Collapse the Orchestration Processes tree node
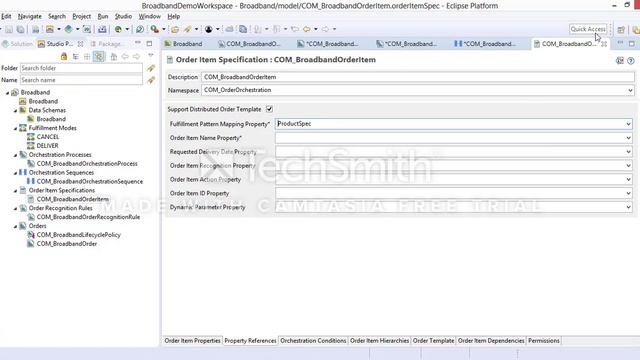The height and width of the screenshot is (360, 640). (16, 156)
